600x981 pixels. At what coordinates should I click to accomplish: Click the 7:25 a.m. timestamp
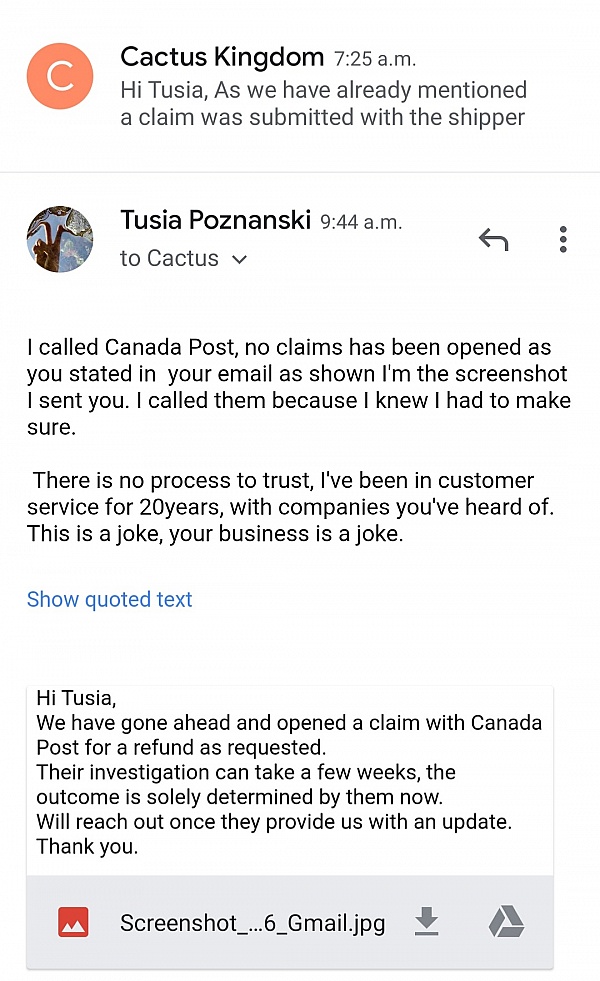[376, 59]
